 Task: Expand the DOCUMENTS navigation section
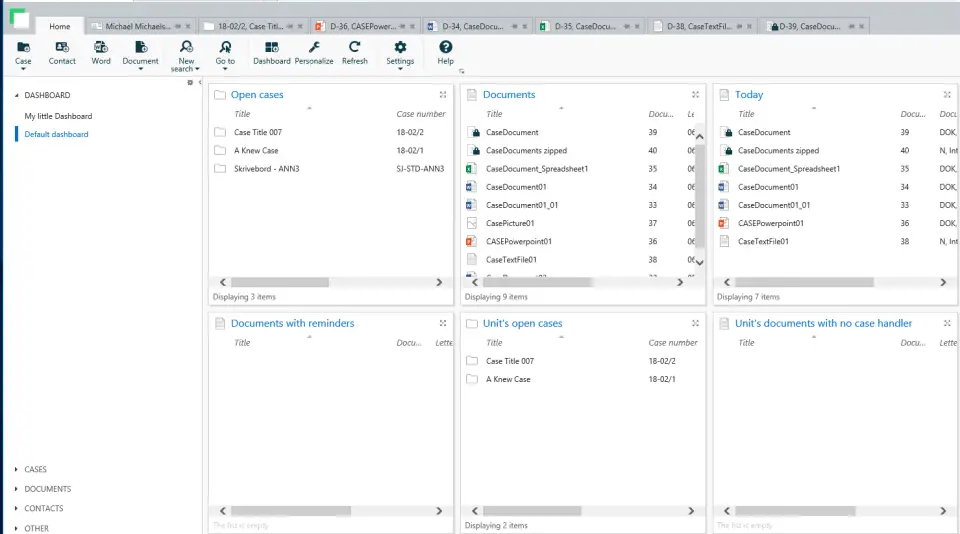coord(16,489)
